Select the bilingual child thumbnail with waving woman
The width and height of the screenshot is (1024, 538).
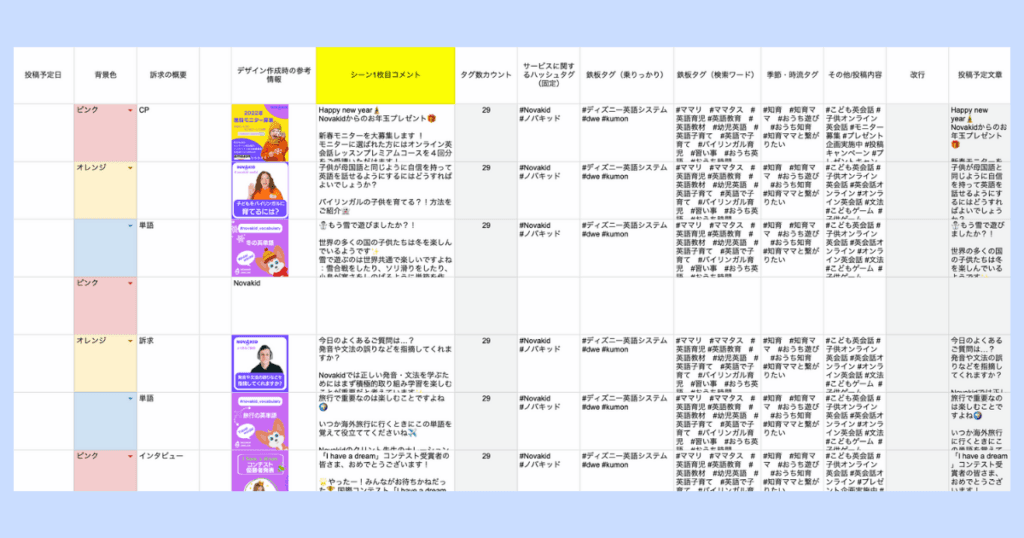point(260,190)
